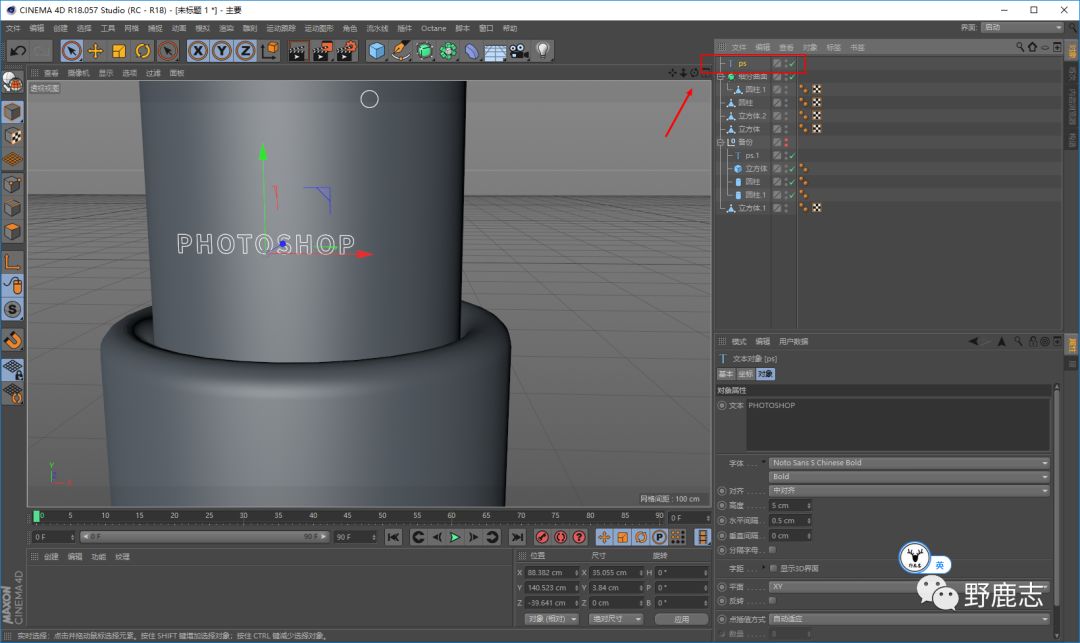Open Edit Render Settings icon
Image resolution: width=1080 pixels, height=643 pixels.
click(345, 51)
